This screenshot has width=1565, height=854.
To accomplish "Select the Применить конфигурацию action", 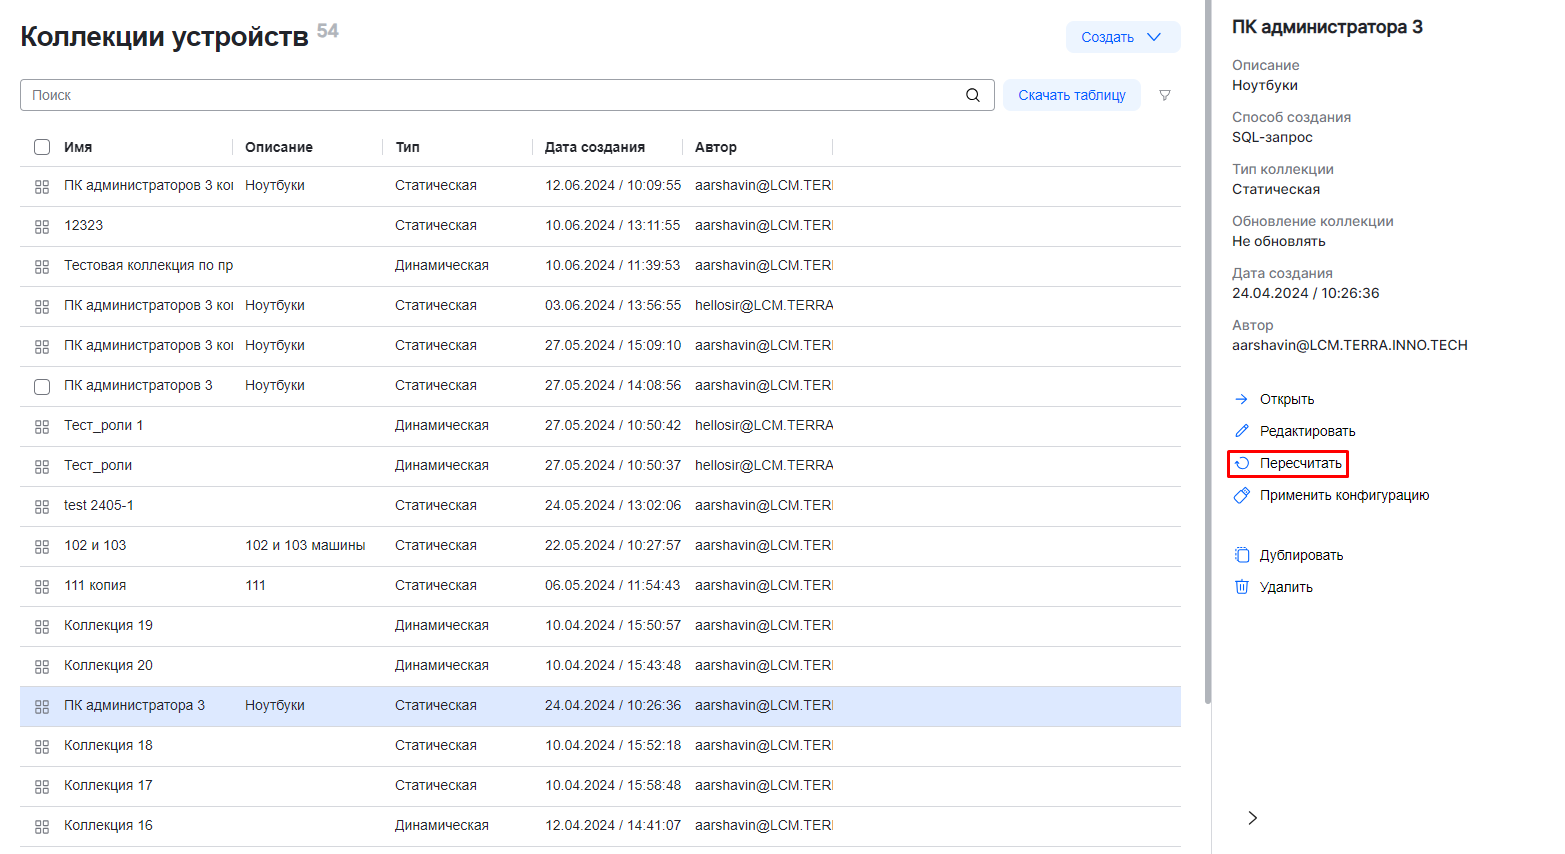I will coord(1344,495).
